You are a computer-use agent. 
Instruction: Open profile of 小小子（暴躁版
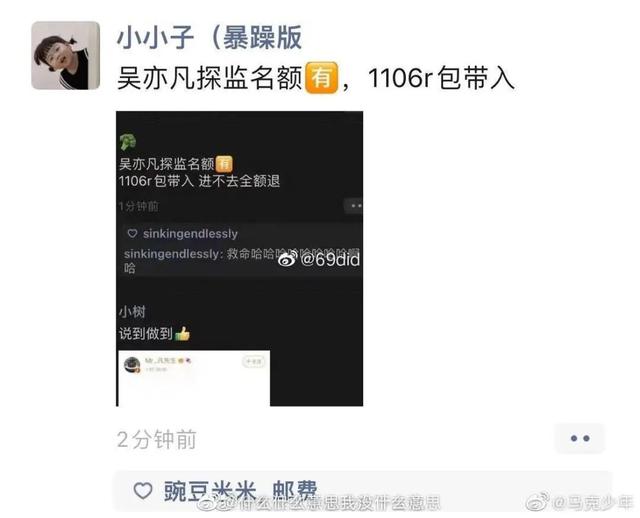[x=209, y=38]
